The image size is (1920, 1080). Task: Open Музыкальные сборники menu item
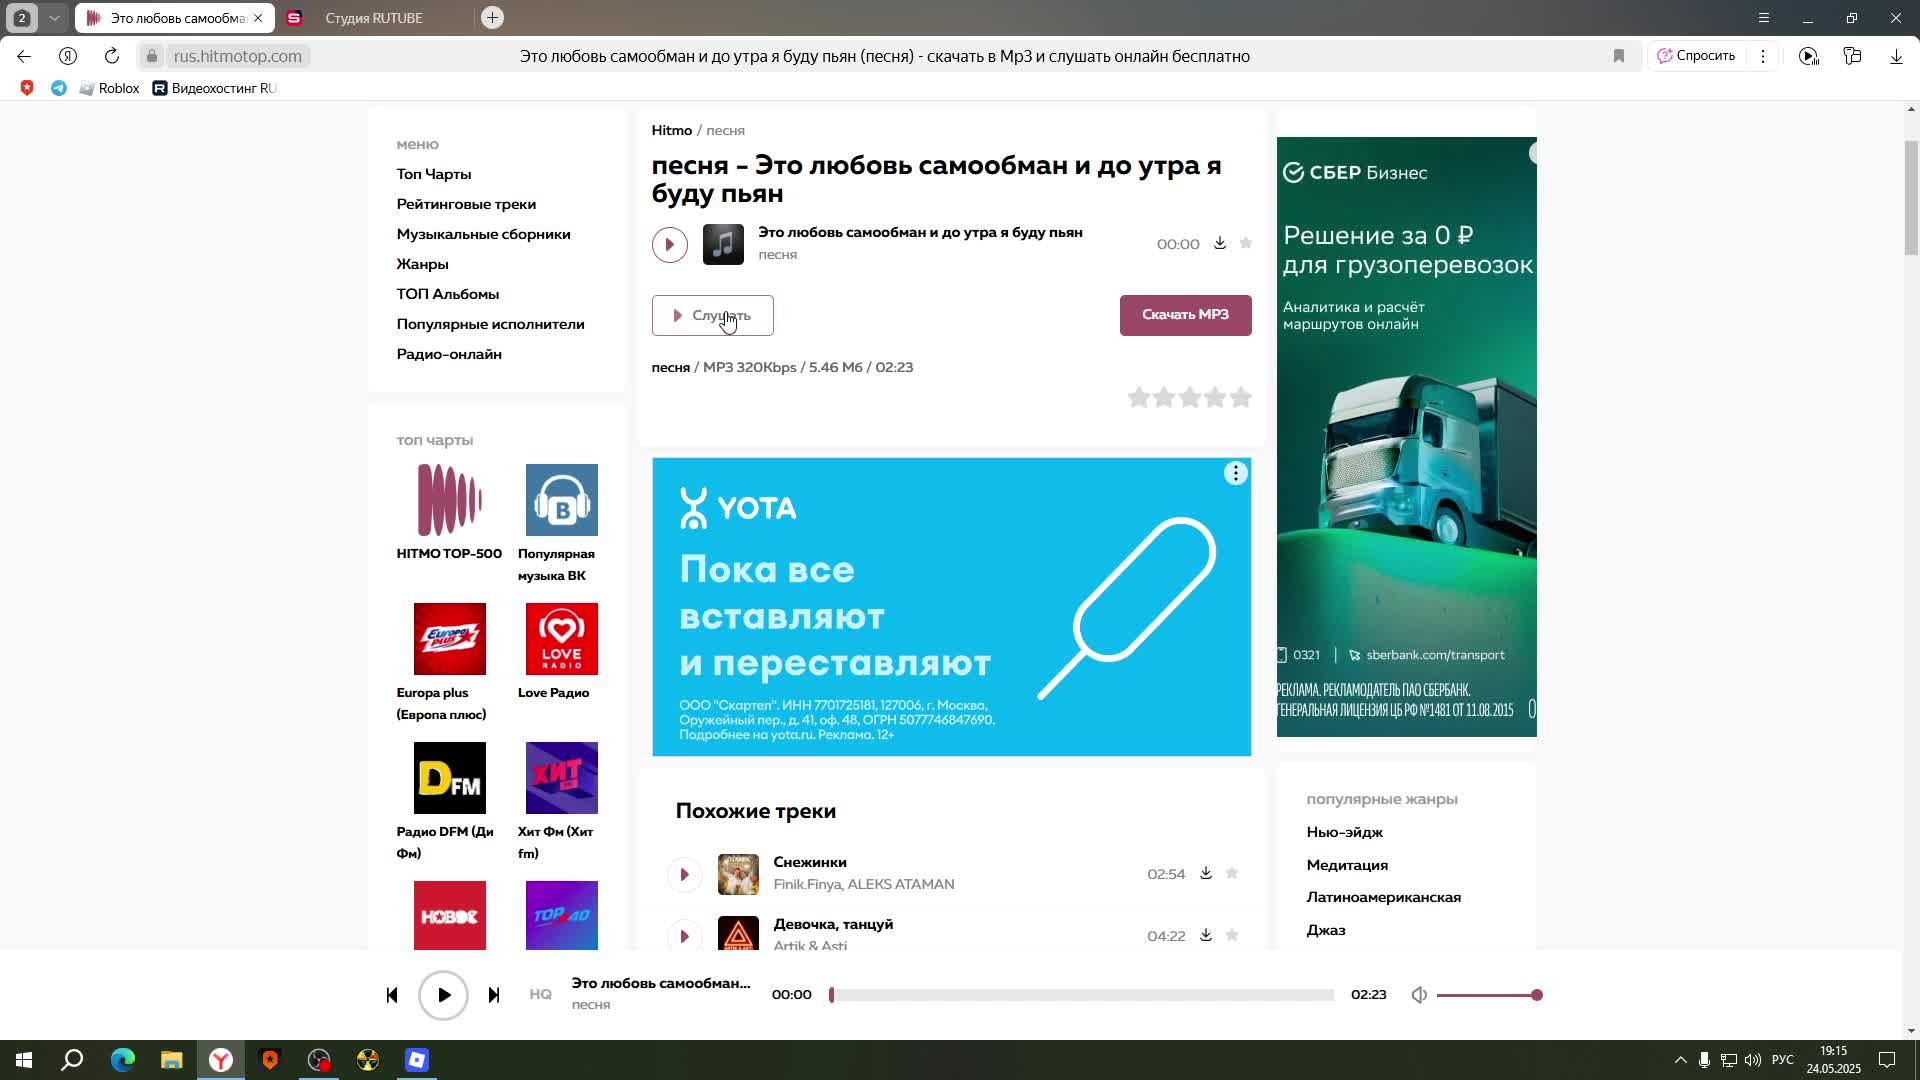click(x=484, y=234)
